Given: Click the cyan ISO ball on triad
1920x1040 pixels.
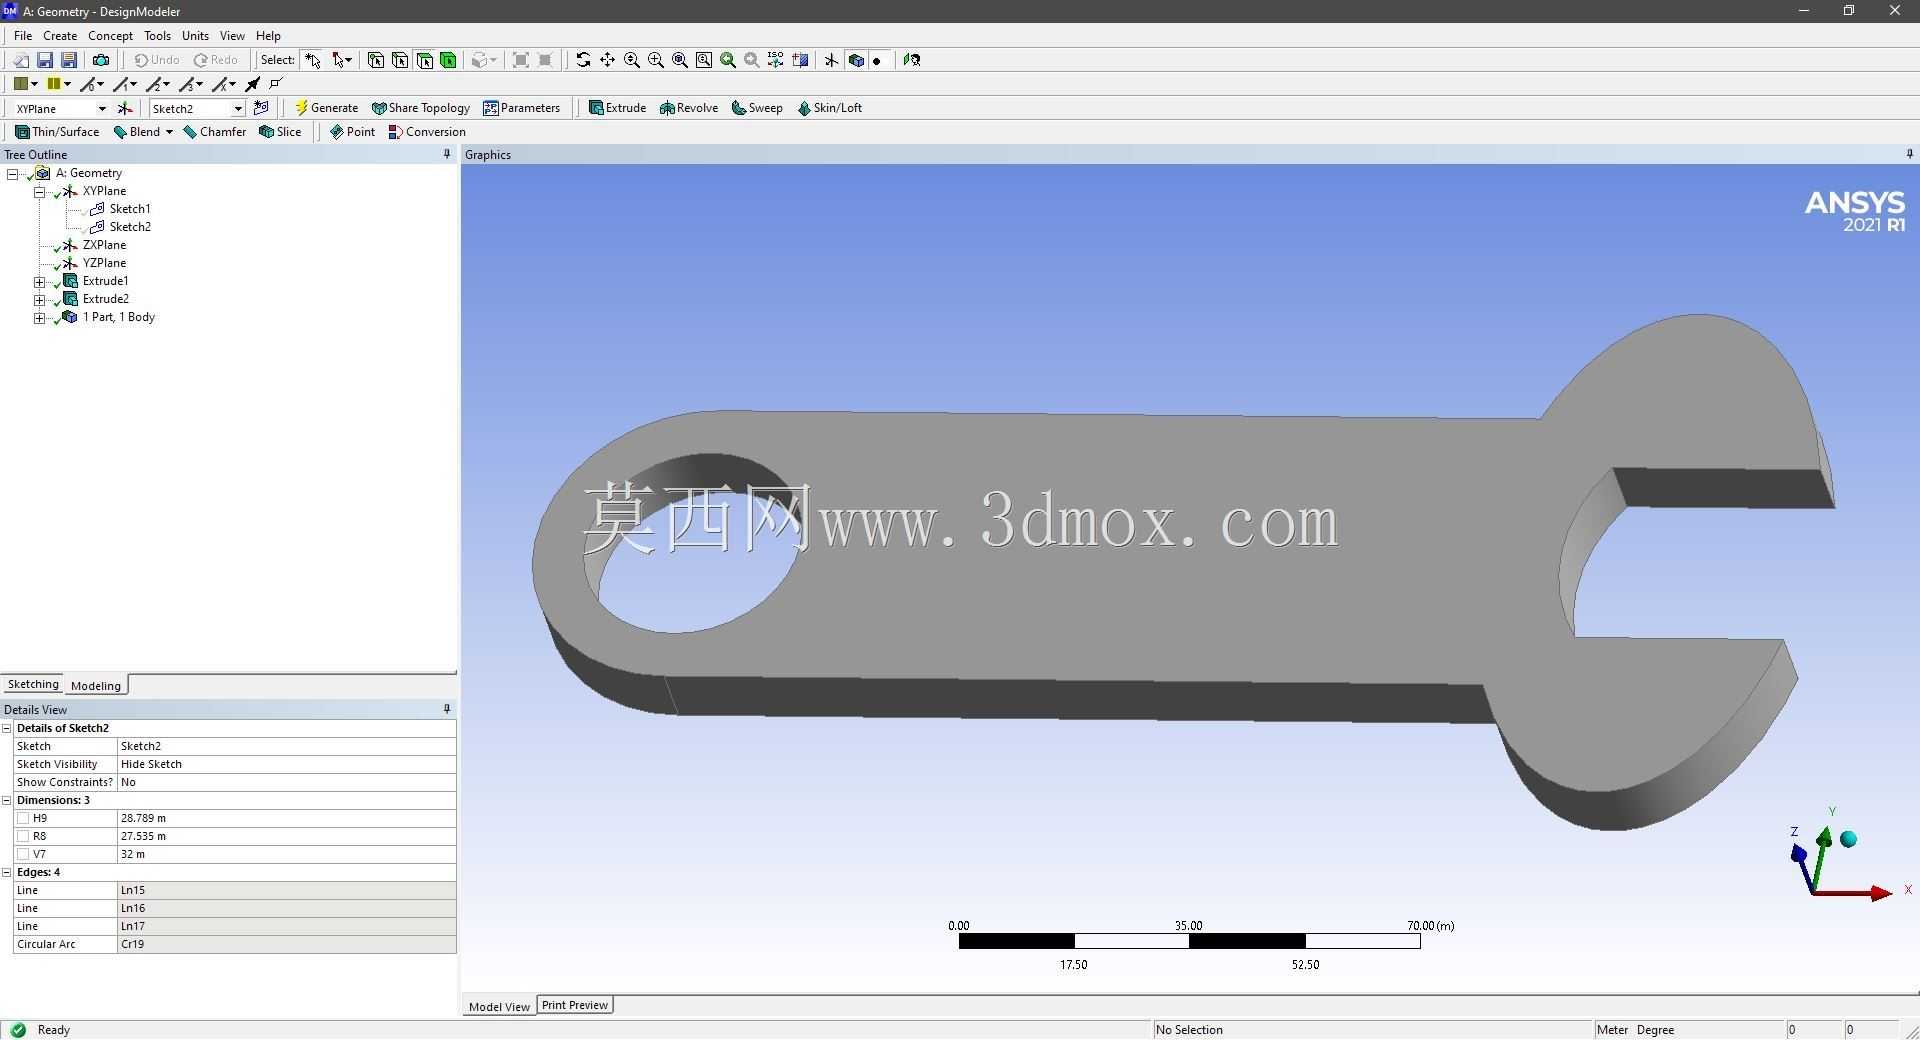Looking at the screenshot, I should click(x=1848, y=839).
